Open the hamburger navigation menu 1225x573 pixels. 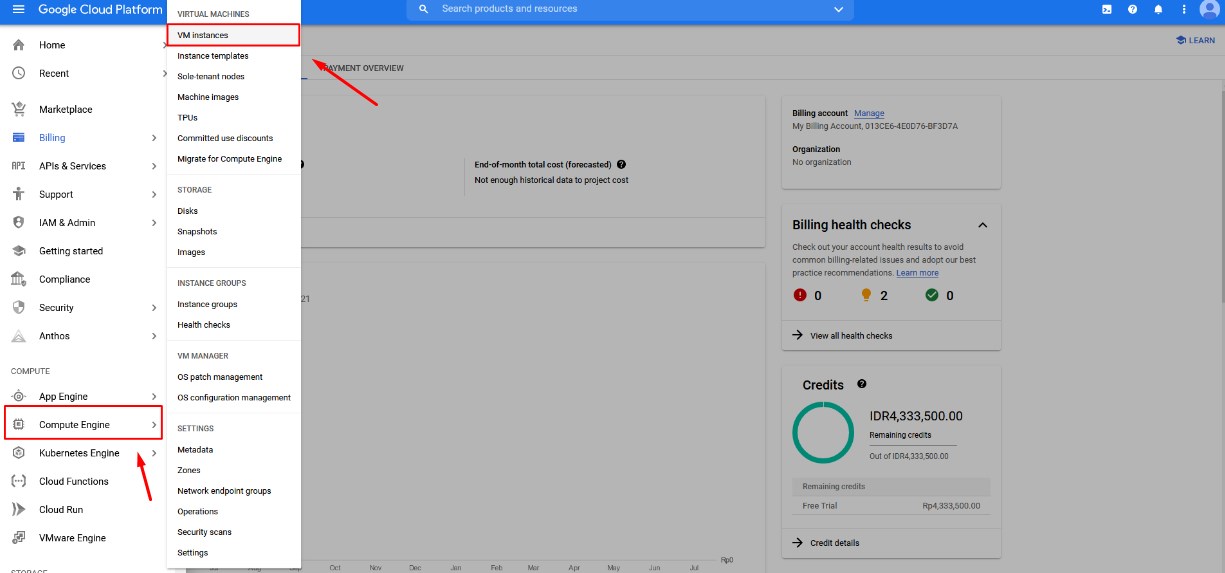pos(18,9)
